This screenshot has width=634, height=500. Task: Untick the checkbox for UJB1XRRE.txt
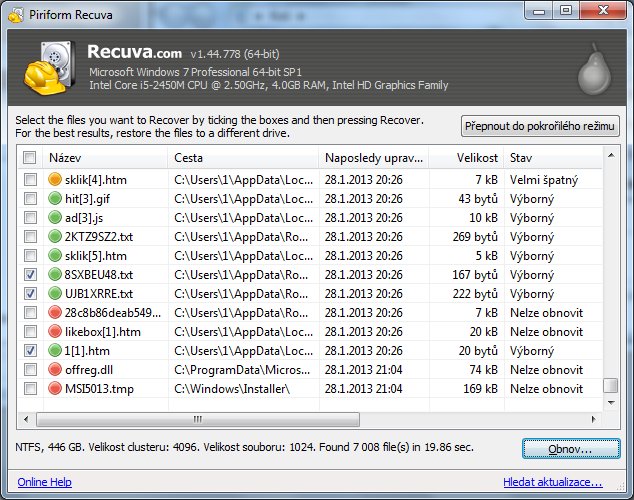coord(30,293)
